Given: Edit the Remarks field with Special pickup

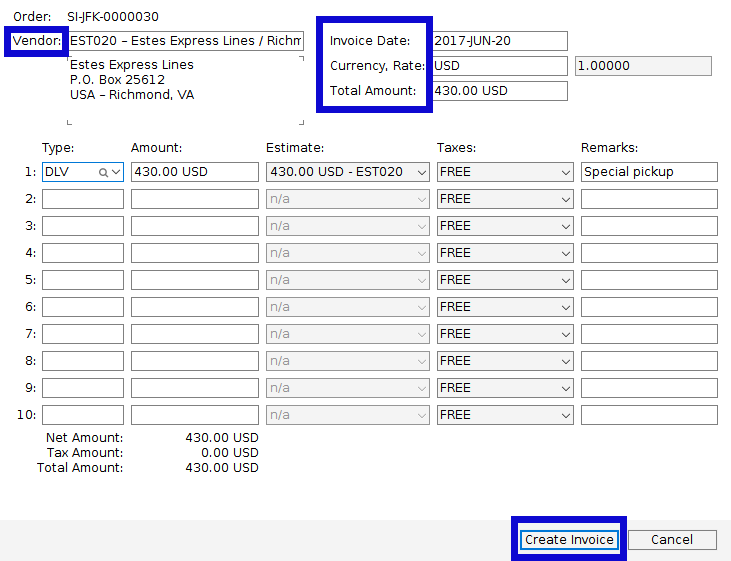Looking at the screenshot, I should coord(649,172).
